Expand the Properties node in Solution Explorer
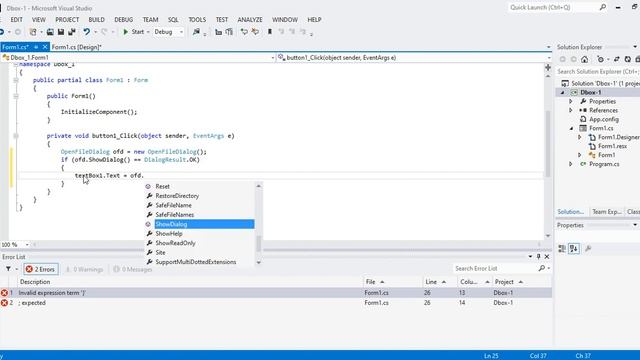 pyautogui.click(x=571, y=101)
